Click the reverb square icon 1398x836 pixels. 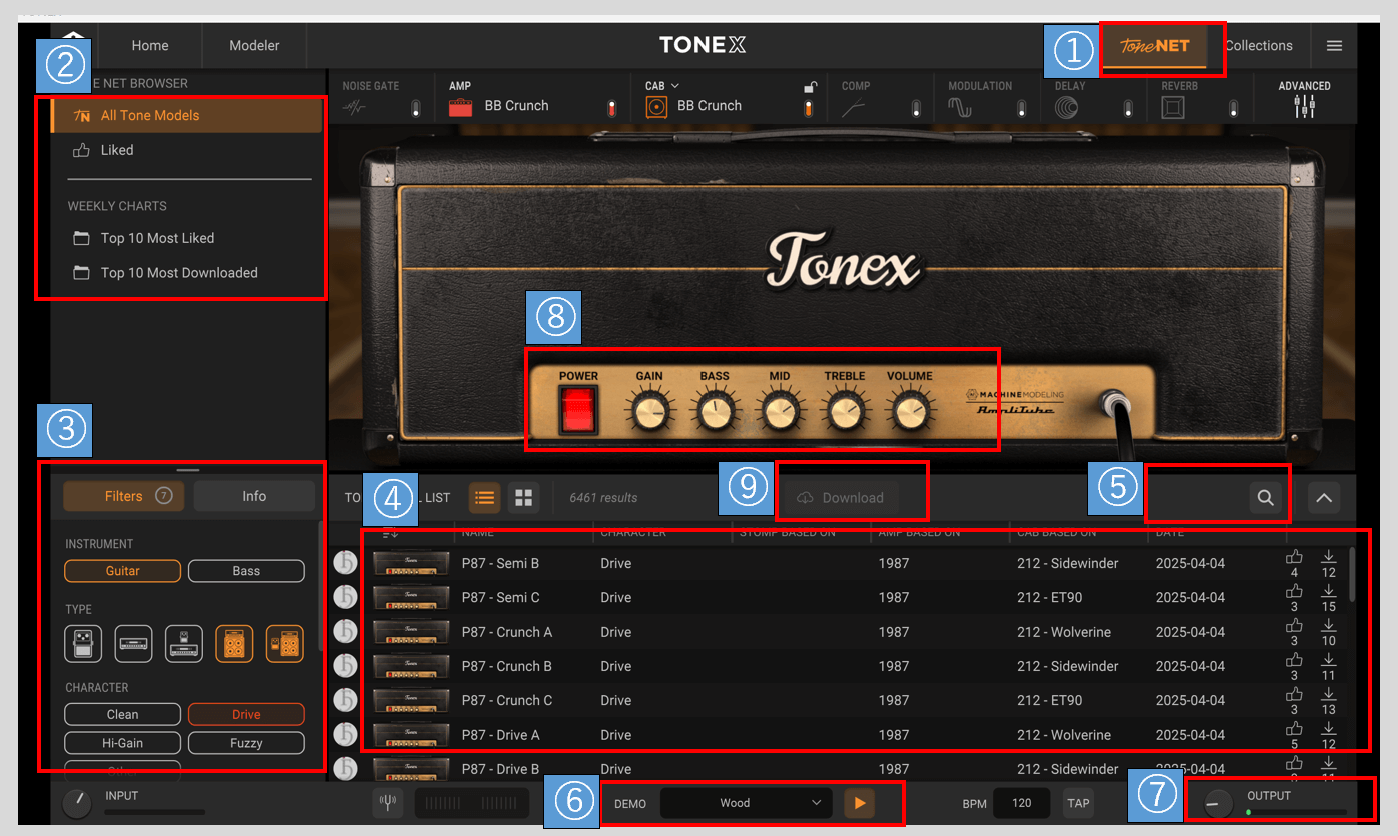(x=1174, y=107)
